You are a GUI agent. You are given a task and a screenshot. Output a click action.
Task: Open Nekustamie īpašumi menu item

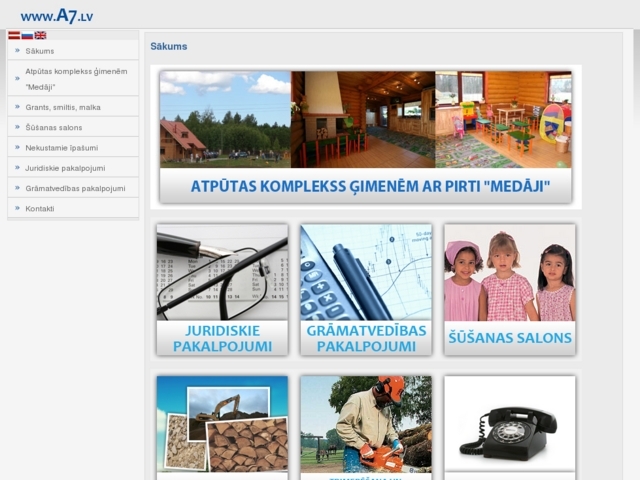pos(73,148)
